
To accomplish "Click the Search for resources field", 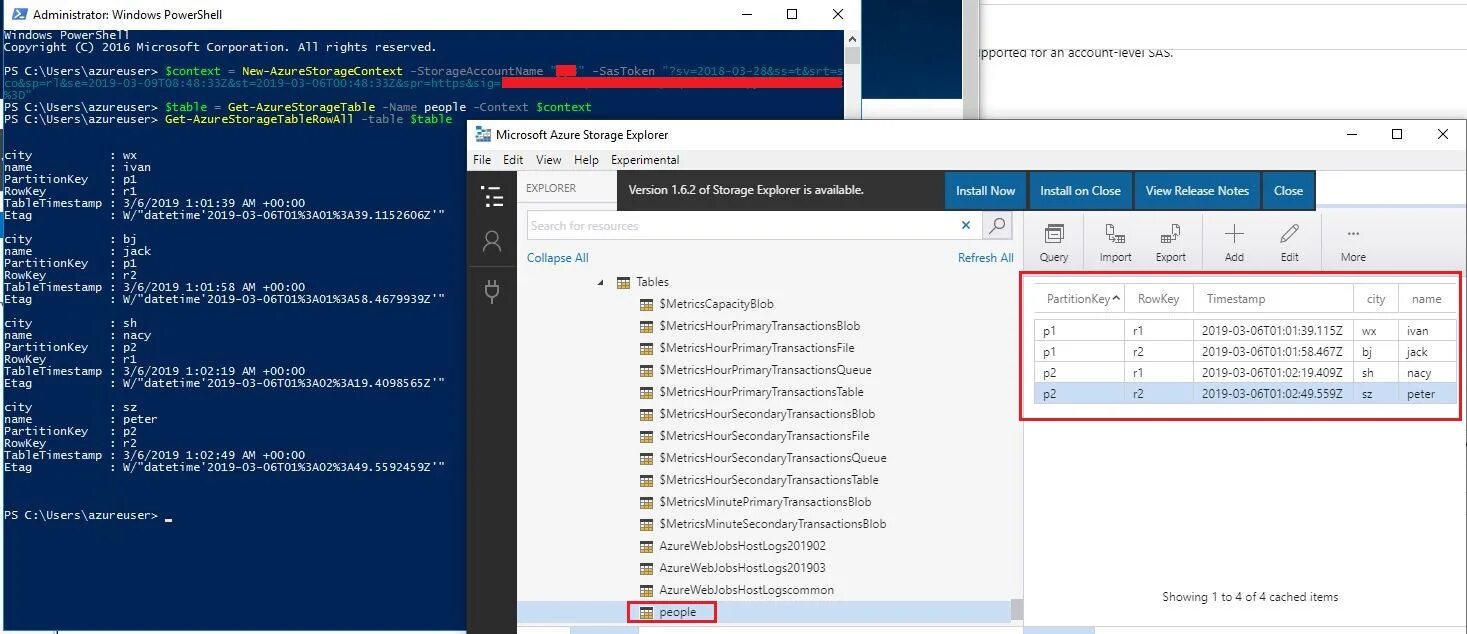I will 755,226.
